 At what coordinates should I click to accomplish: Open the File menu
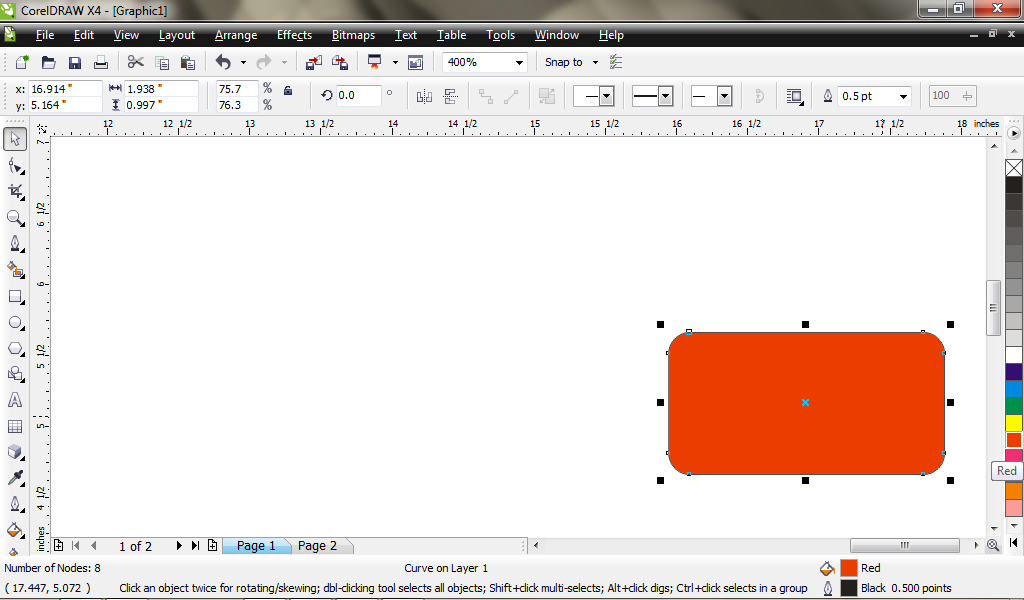pyautogui.click(x=44, y=35)
